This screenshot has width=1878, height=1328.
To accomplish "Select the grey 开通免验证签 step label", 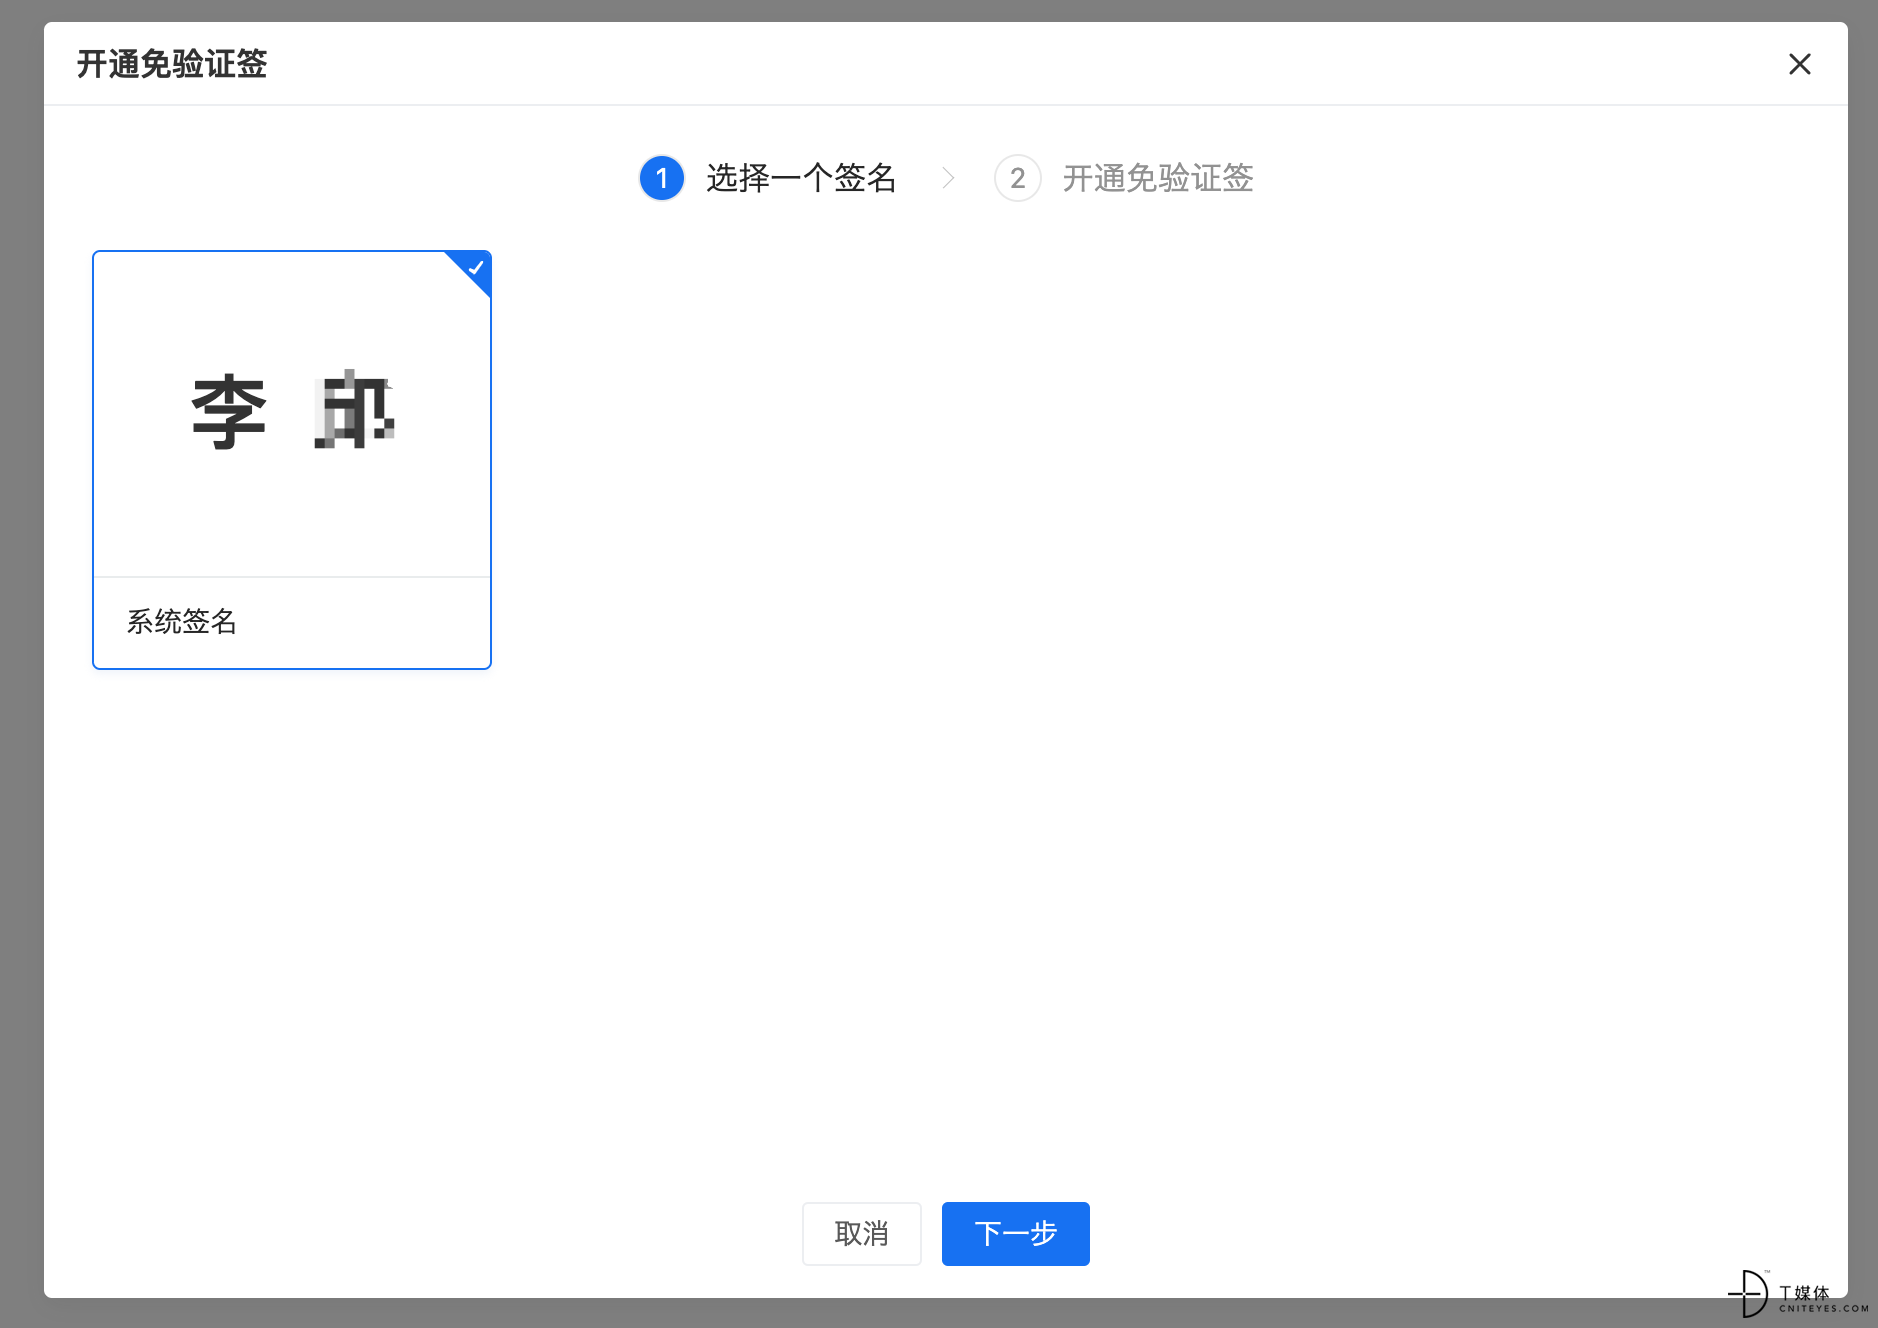I will click(1157, 178).
